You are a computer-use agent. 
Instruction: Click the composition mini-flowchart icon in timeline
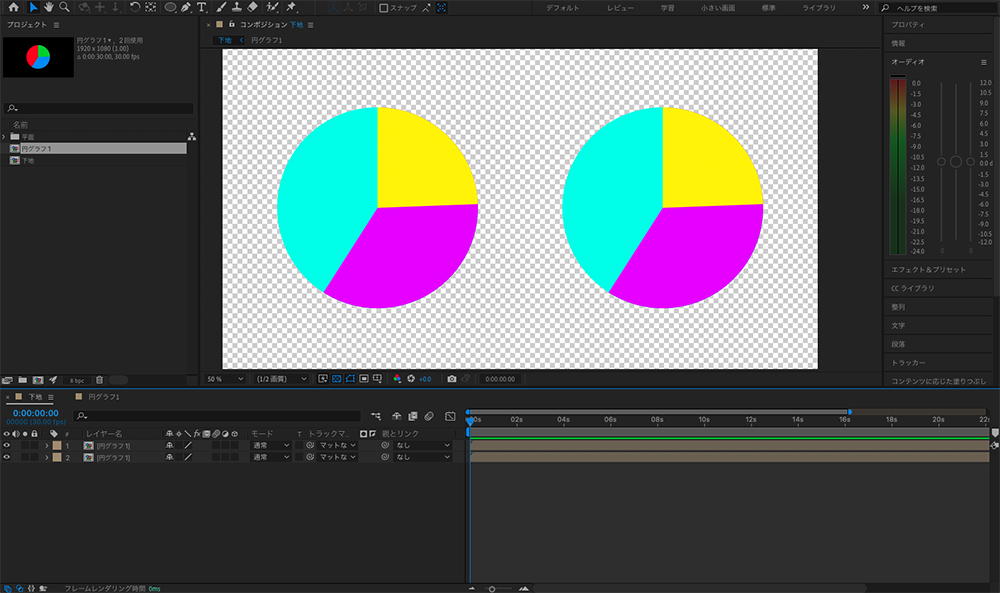376,416
